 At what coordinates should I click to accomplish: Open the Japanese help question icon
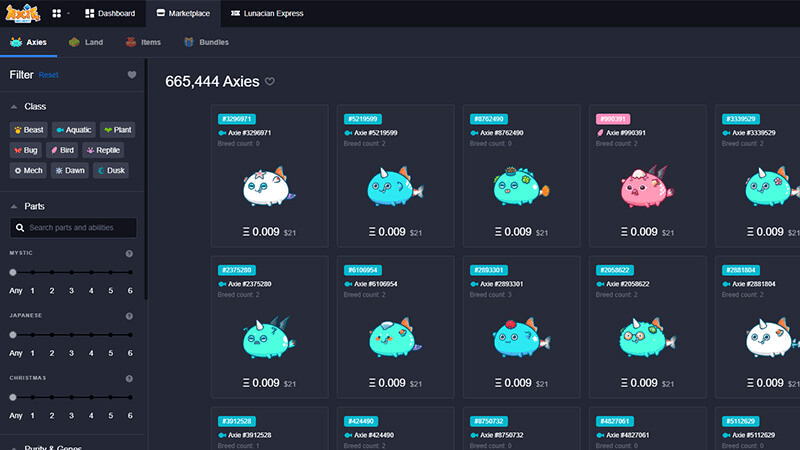tap(129, 316)
